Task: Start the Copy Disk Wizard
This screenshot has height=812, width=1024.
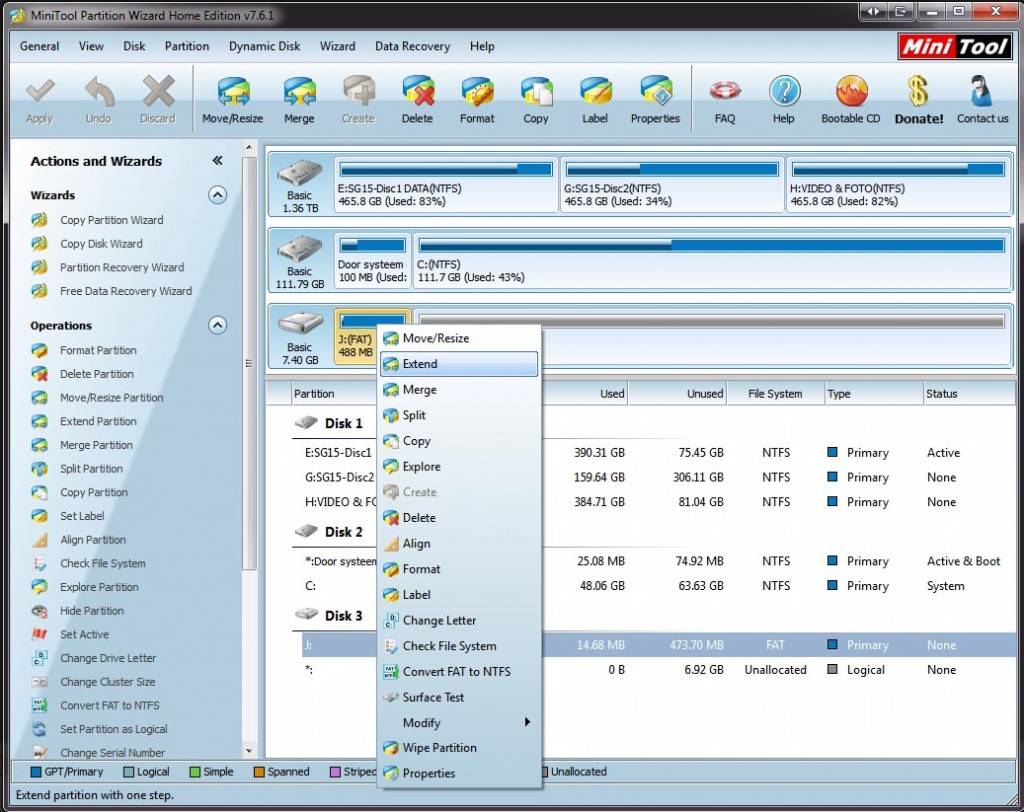Action: 101,244
